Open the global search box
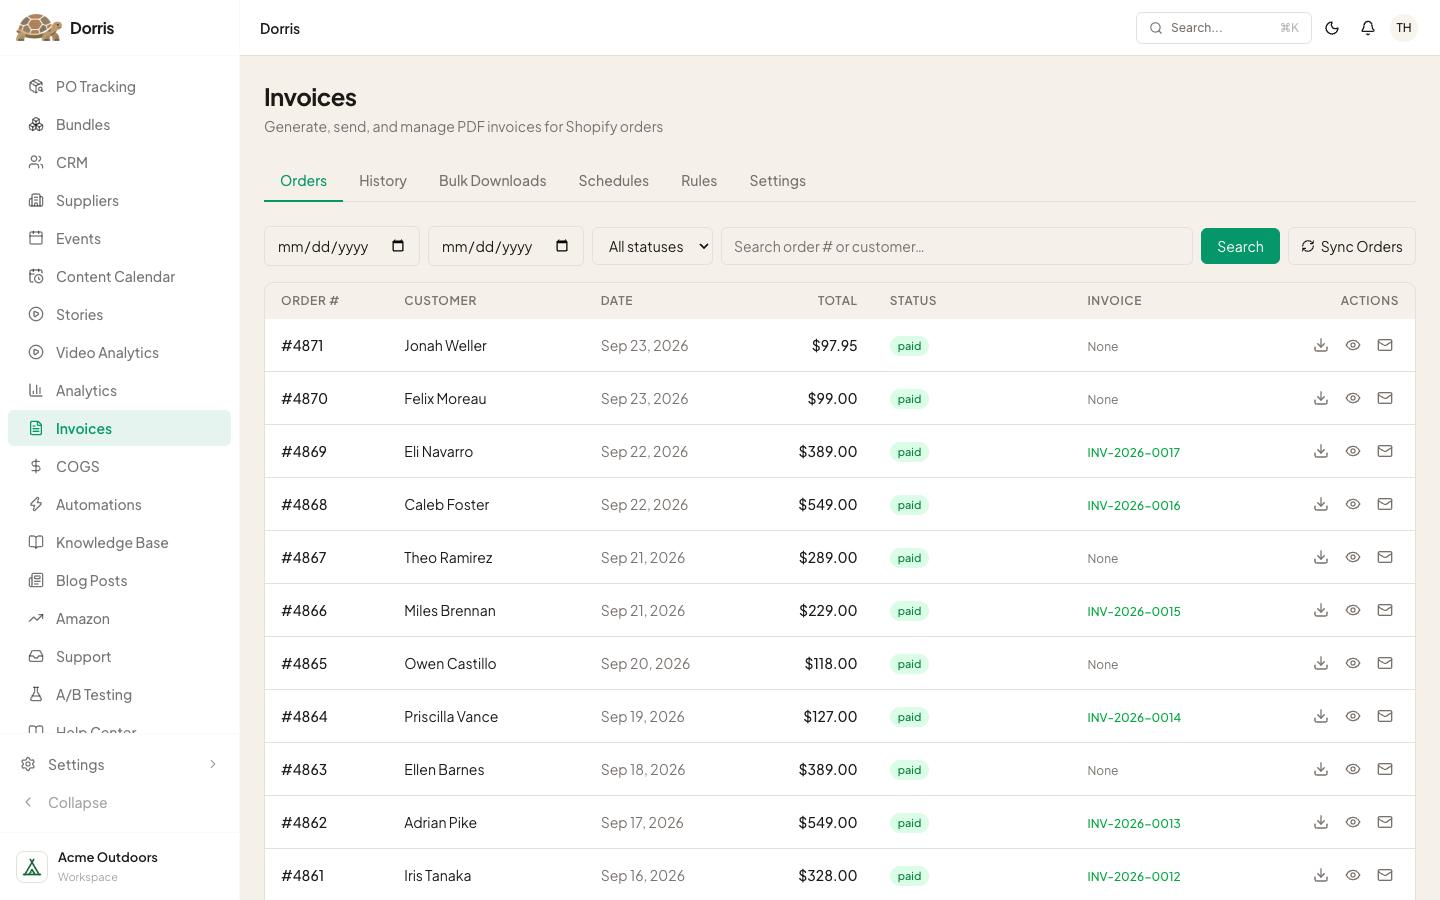 click(x=1224, y=28)
